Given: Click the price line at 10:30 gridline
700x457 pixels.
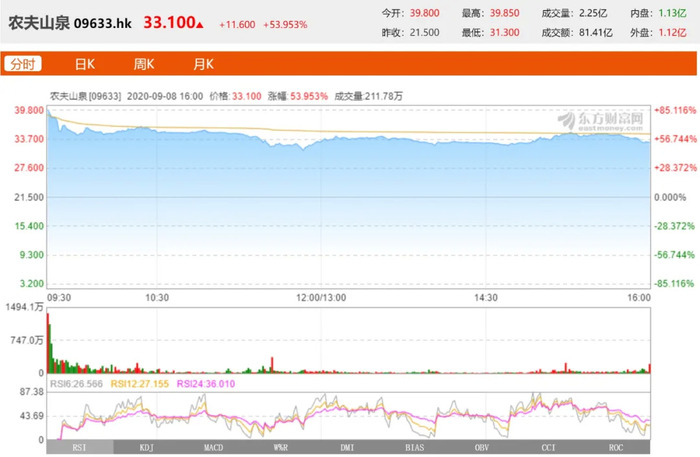Looking at the screenshot, I should 157,131.
